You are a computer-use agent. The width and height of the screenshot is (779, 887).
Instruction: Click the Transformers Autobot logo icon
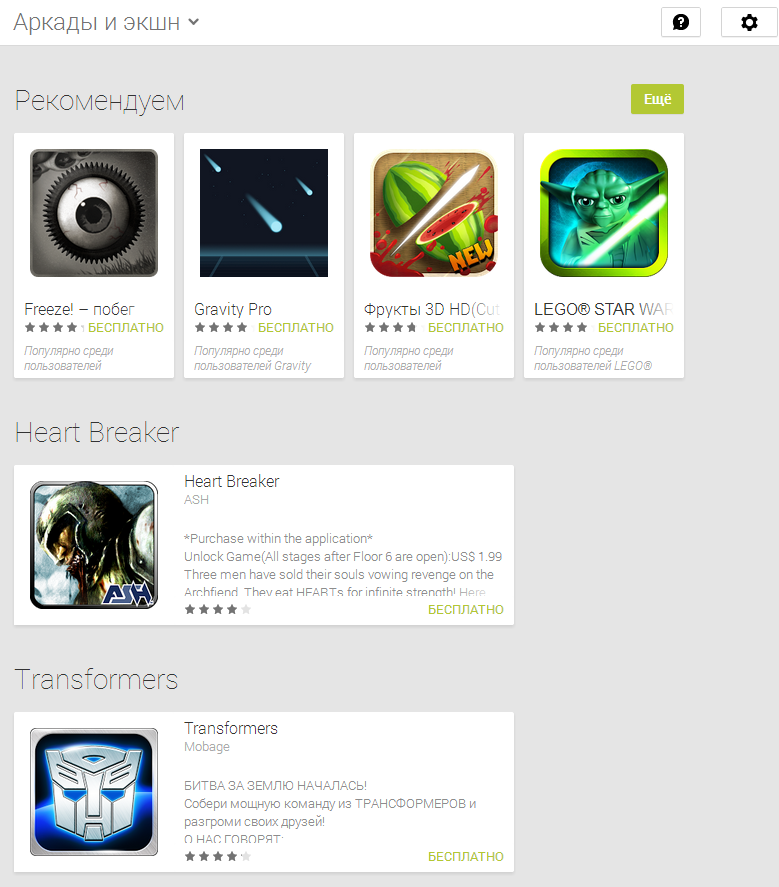[94, 791]
